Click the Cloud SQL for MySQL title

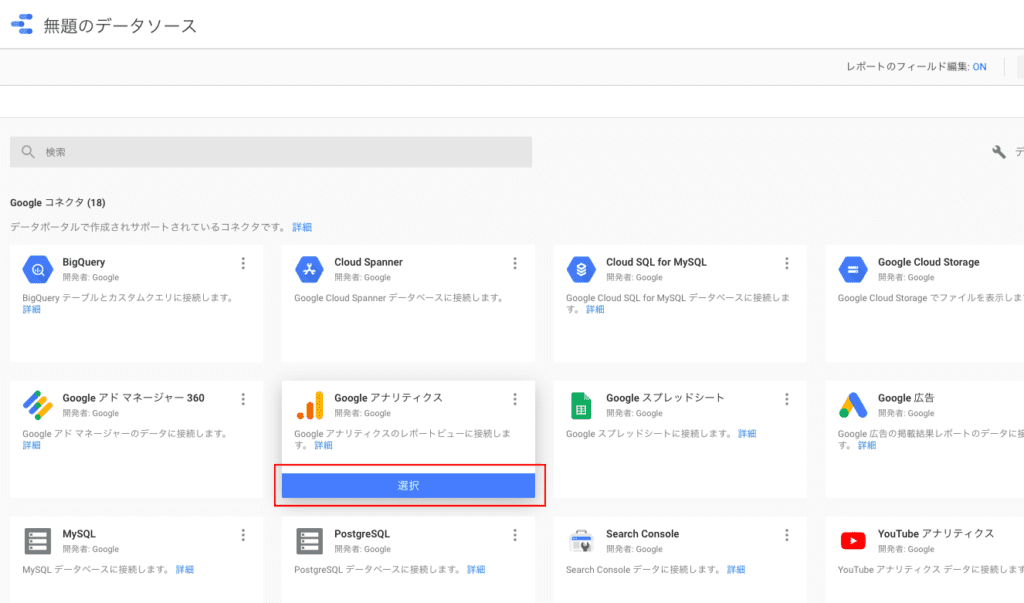point(656,262)
